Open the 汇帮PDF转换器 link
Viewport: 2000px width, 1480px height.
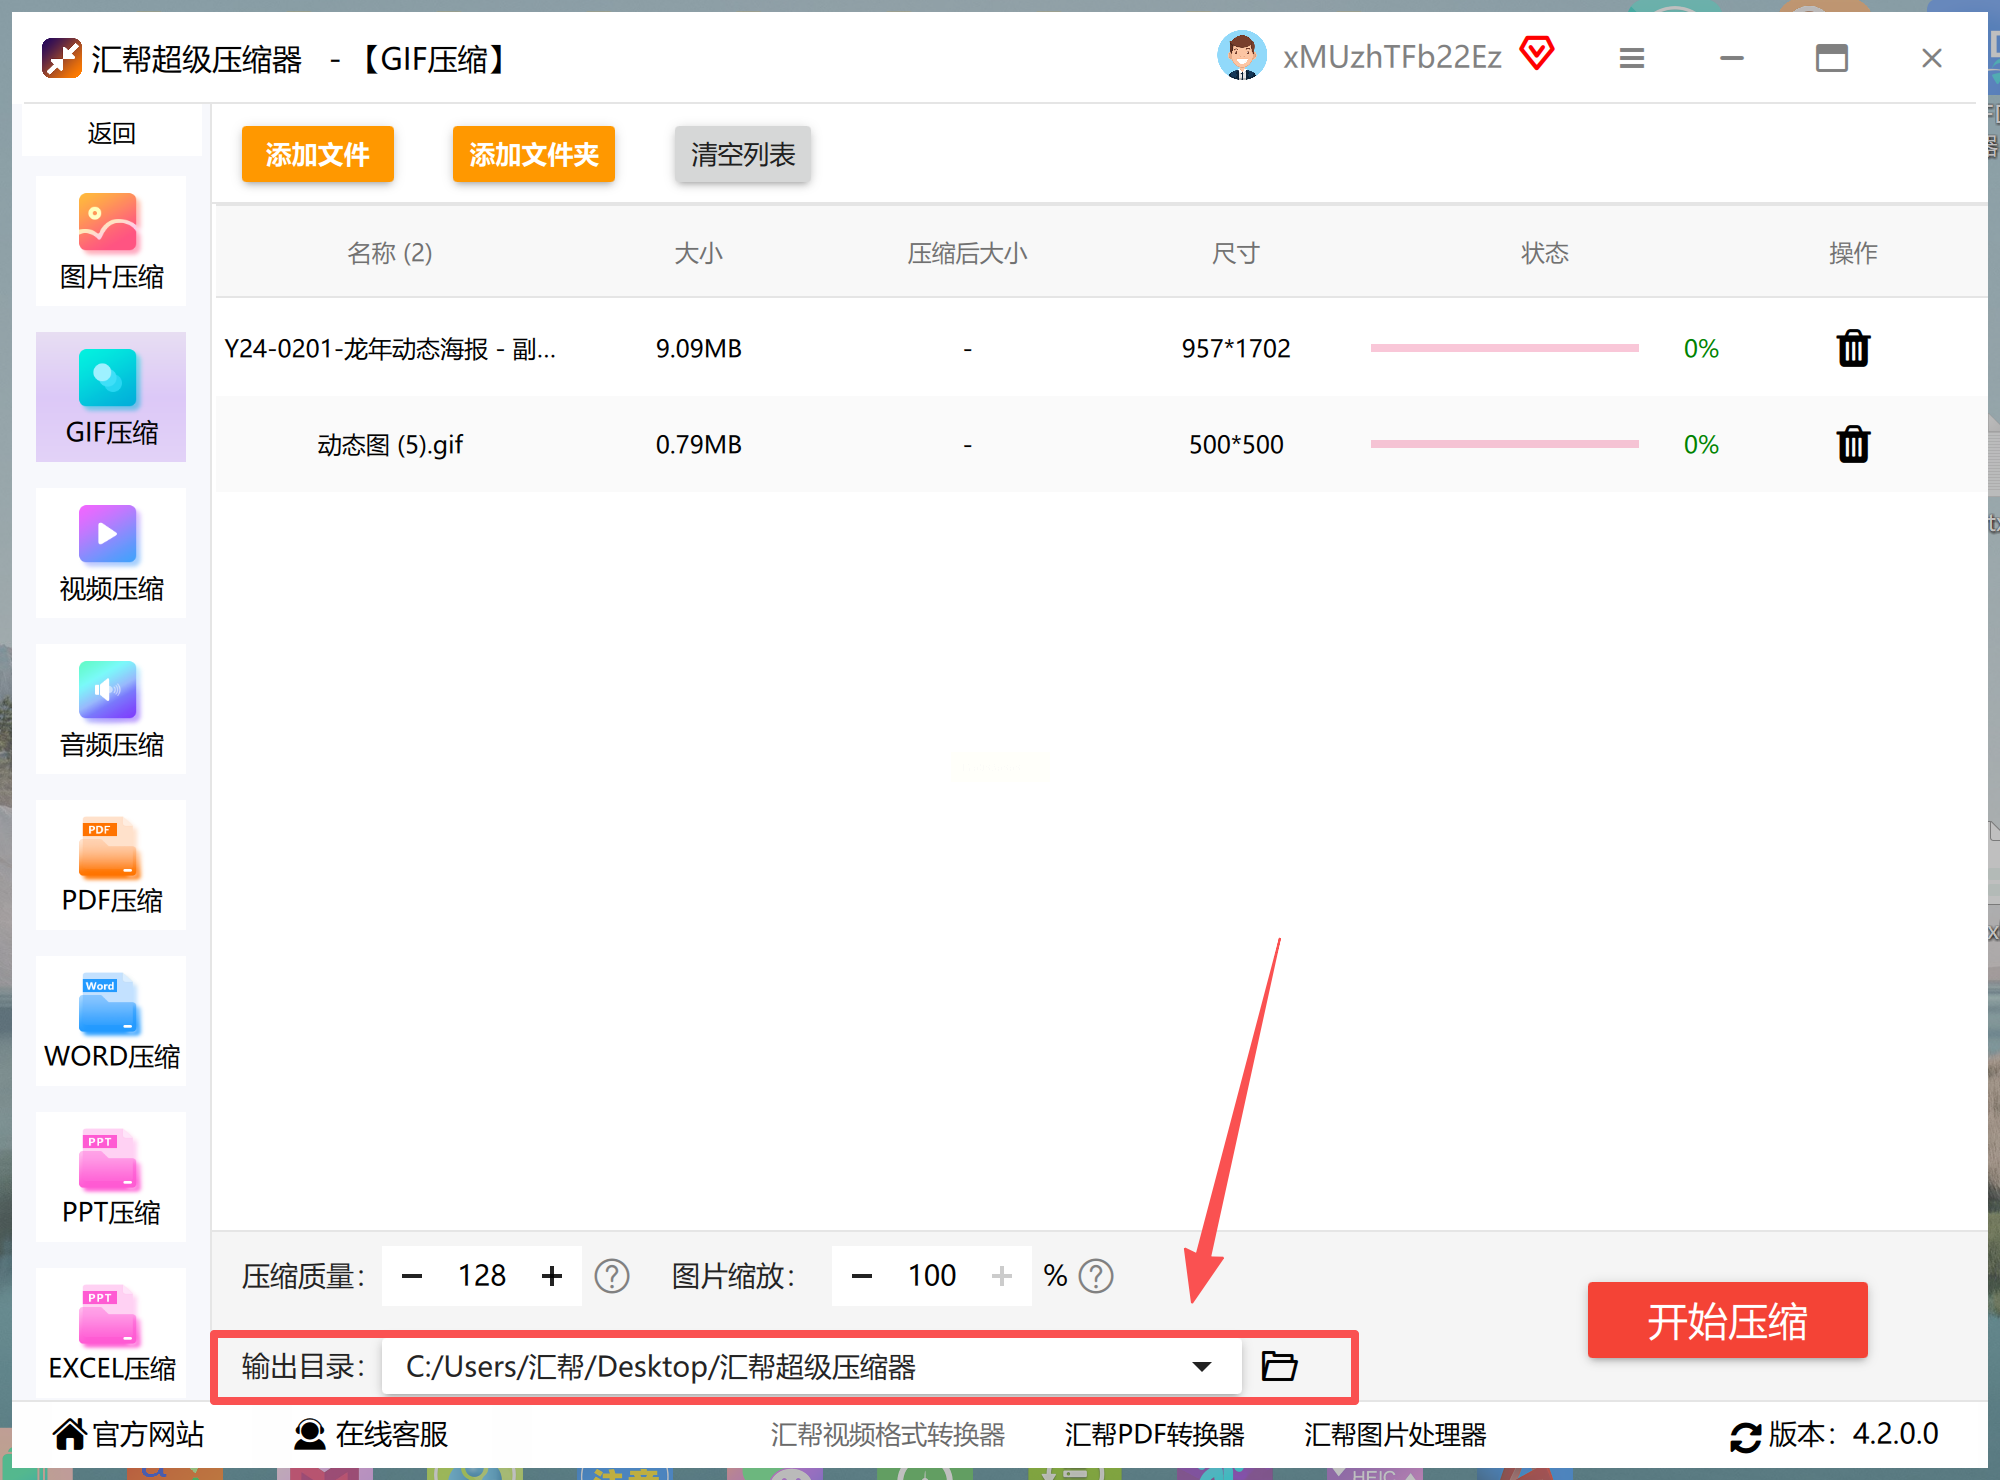[1154, 1434]
